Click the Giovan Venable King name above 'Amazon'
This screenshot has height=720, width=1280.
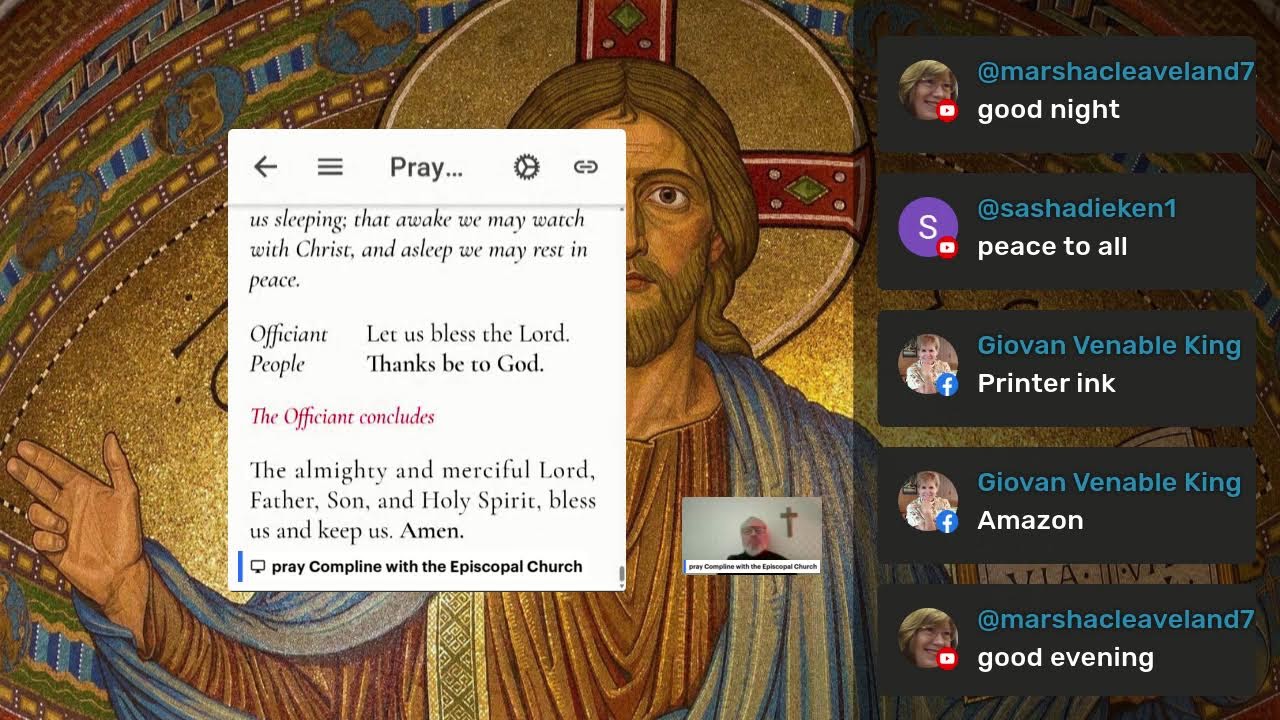(1109, 482)
